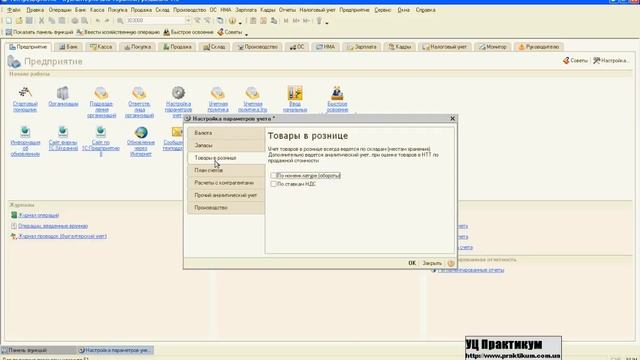
Task: Open the Отчеты menu
Action: pos(287,10)
